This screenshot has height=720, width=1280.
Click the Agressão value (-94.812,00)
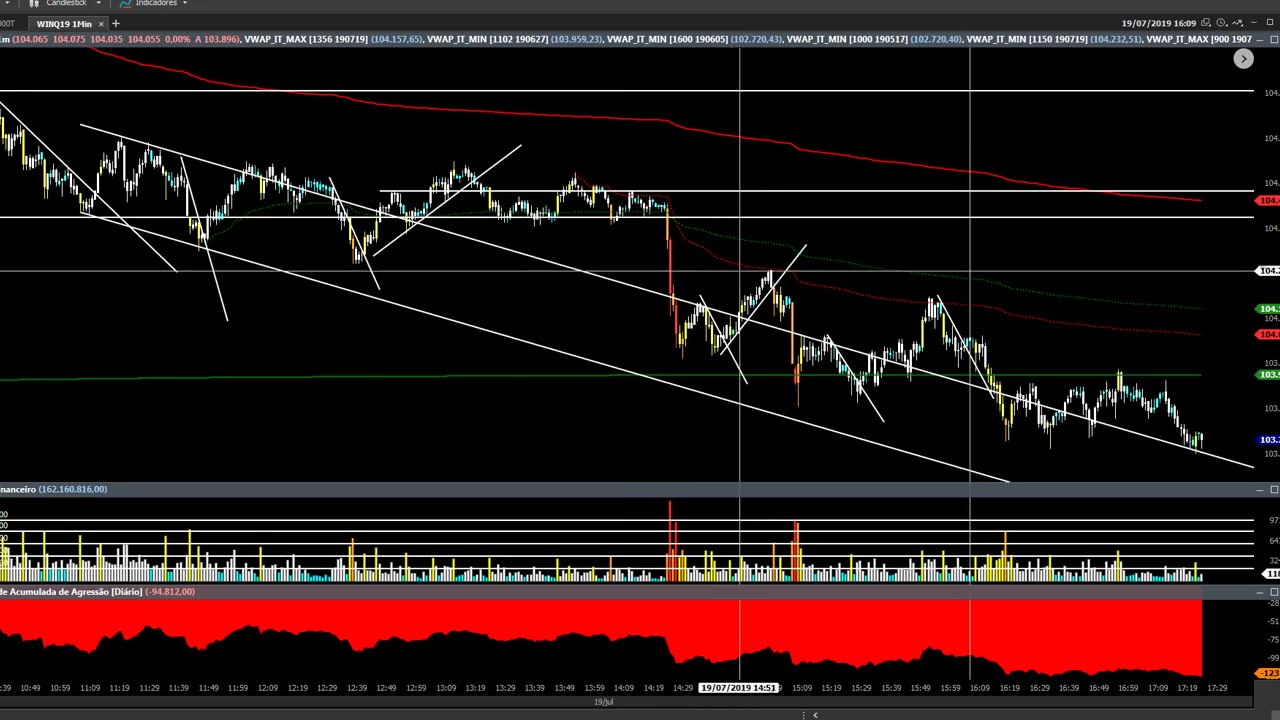(170, 592)
